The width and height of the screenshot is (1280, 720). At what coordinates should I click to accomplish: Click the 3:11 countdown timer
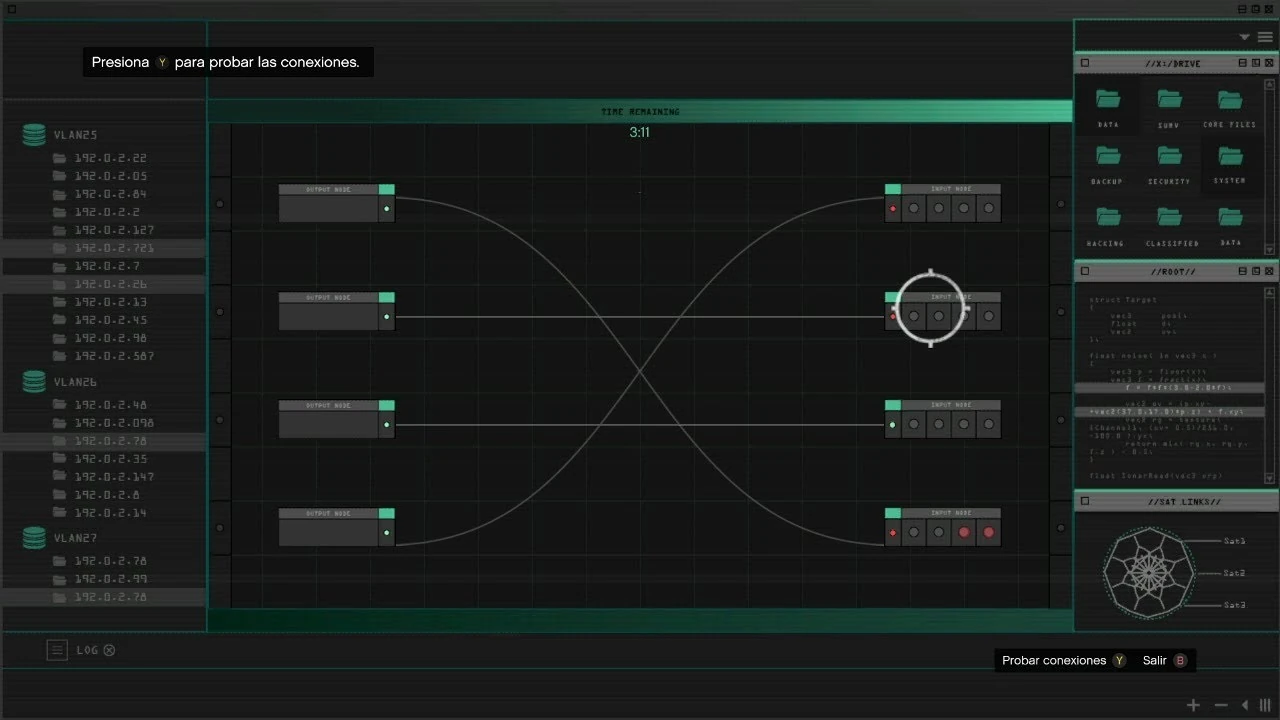click(640, 132)
